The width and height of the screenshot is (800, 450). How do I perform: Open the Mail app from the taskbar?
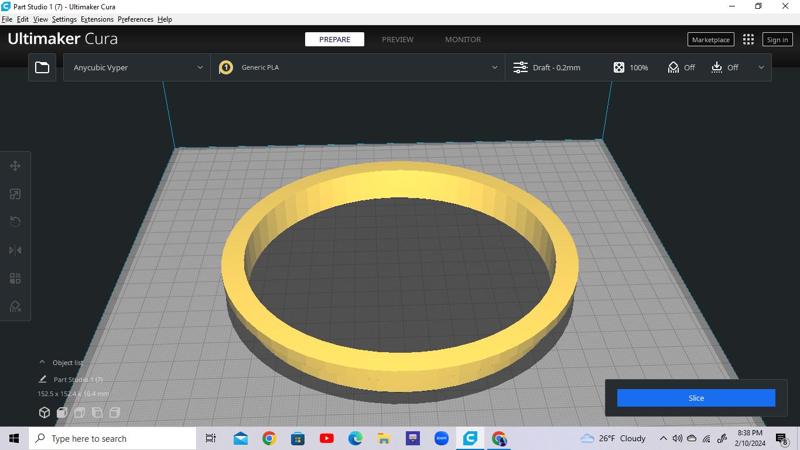(x=240, y=438)
